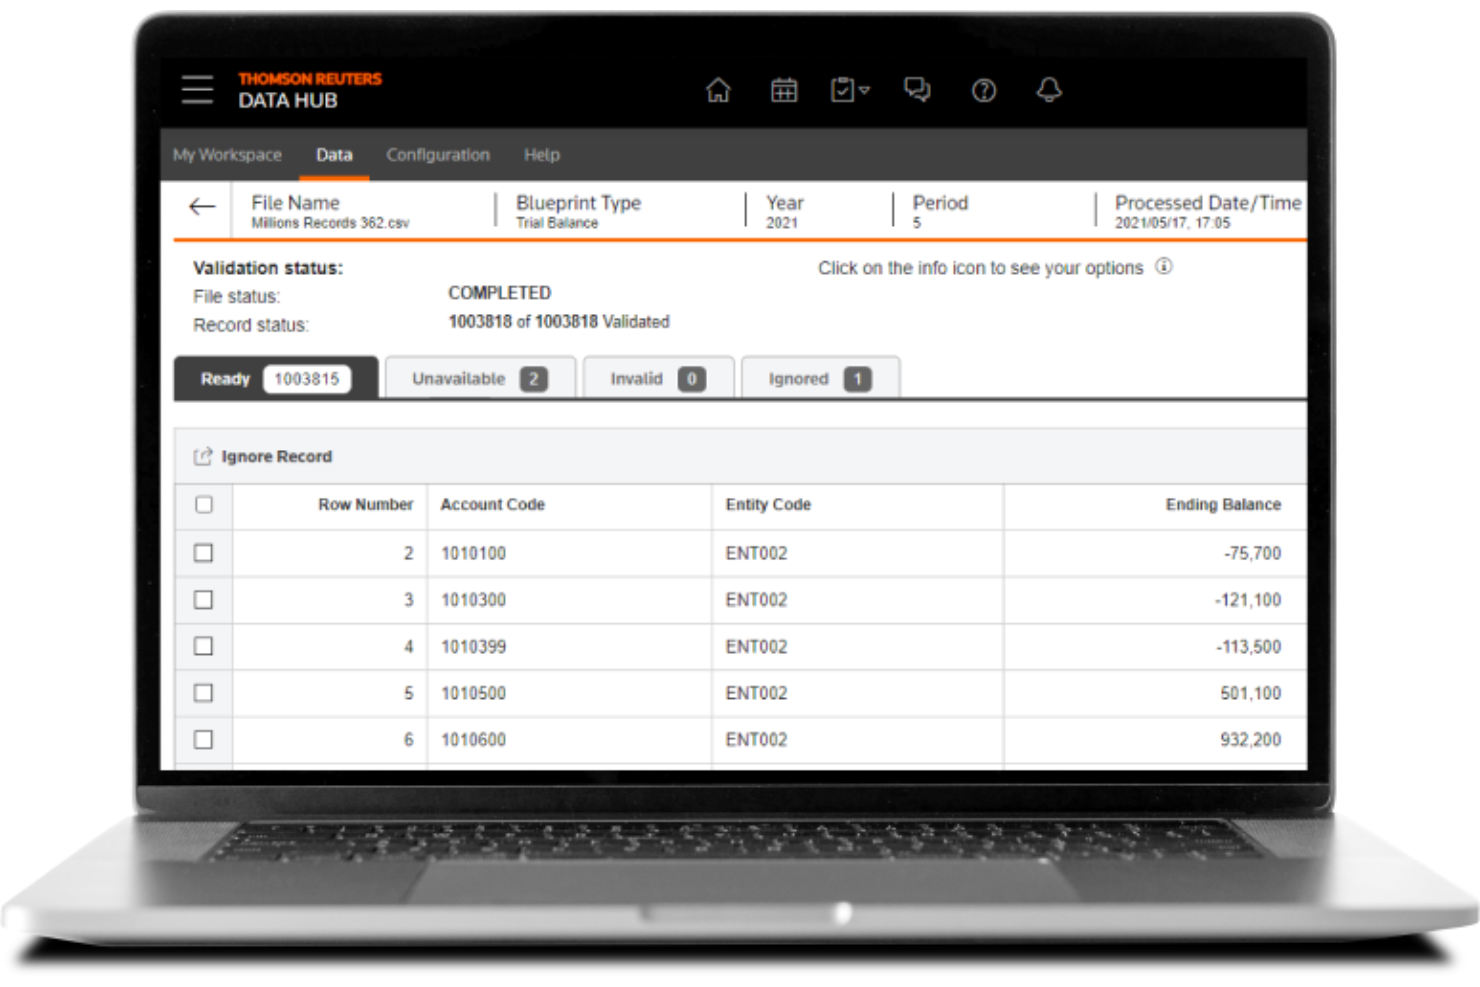1480x987 pixels.
Task: Open the chat messages icon
Action: [x=917, y=90]
